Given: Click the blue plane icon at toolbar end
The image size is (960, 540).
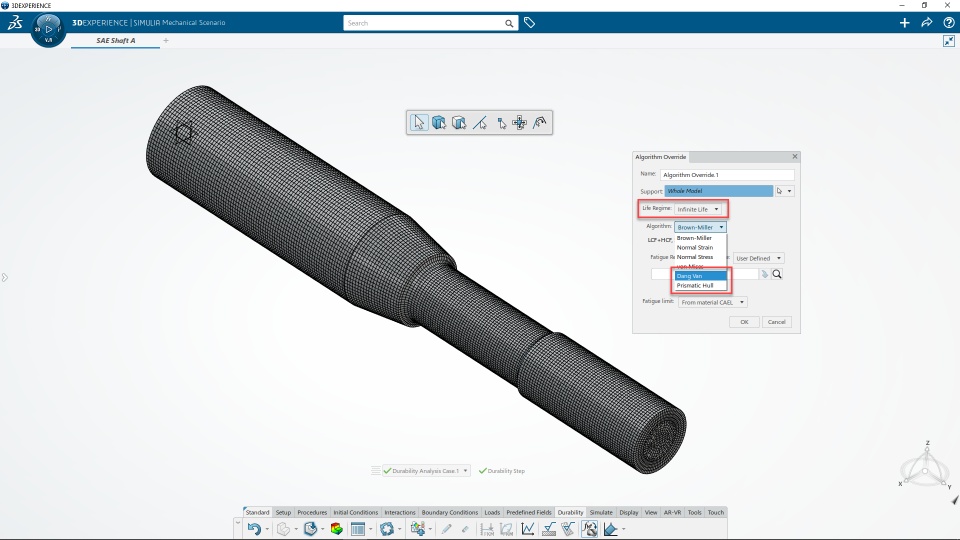Looking at the screenshot, I should tap(610, 529).
